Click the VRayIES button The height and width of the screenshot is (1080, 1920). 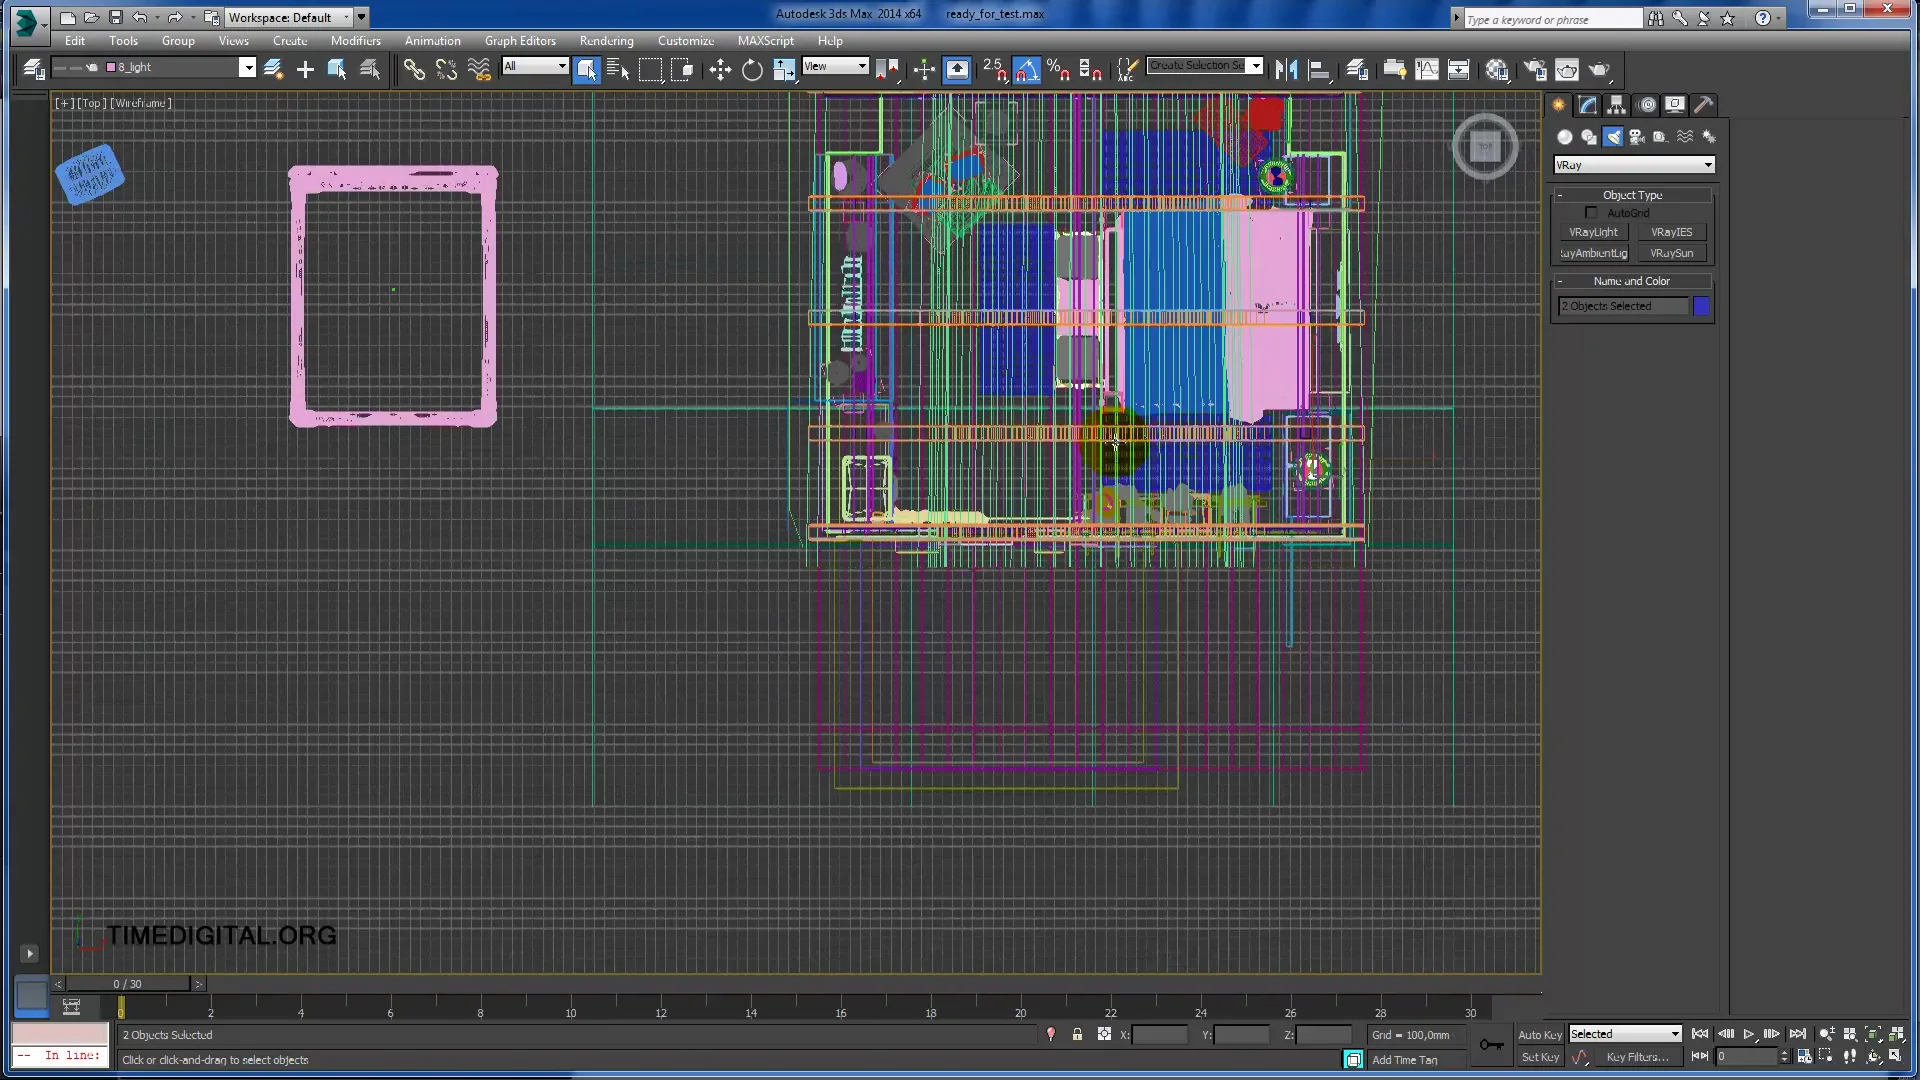click(x=1671, y=232)
